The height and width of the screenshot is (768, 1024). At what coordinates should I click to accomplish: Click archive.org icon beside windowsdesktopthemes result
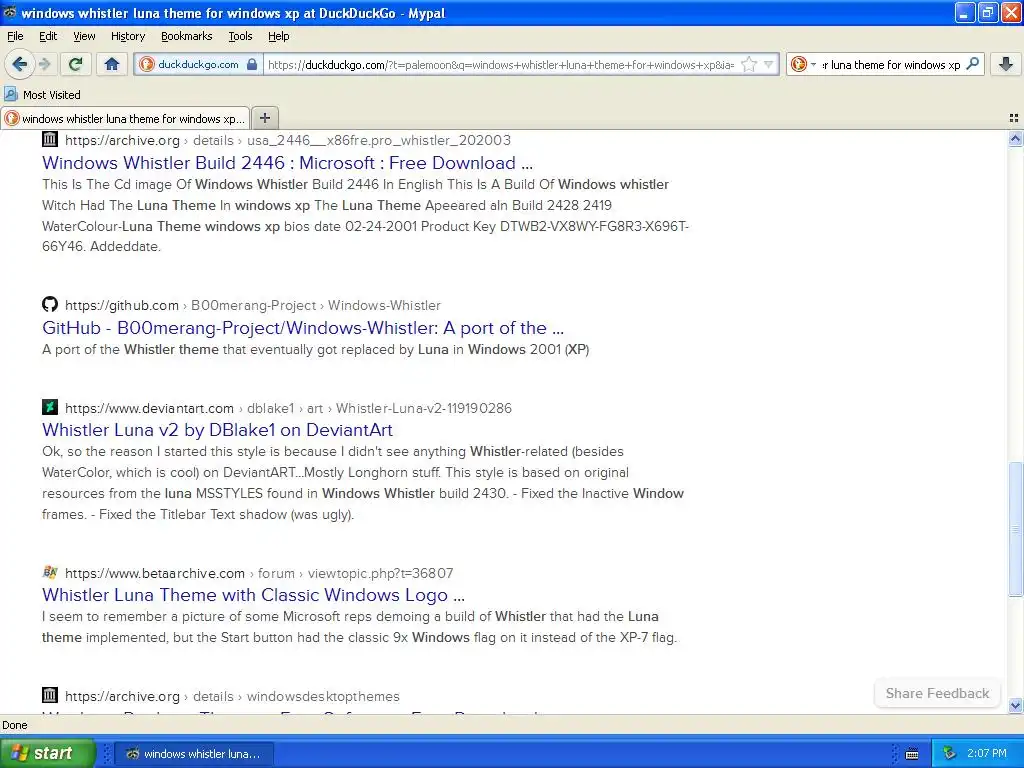pos(50,695)
